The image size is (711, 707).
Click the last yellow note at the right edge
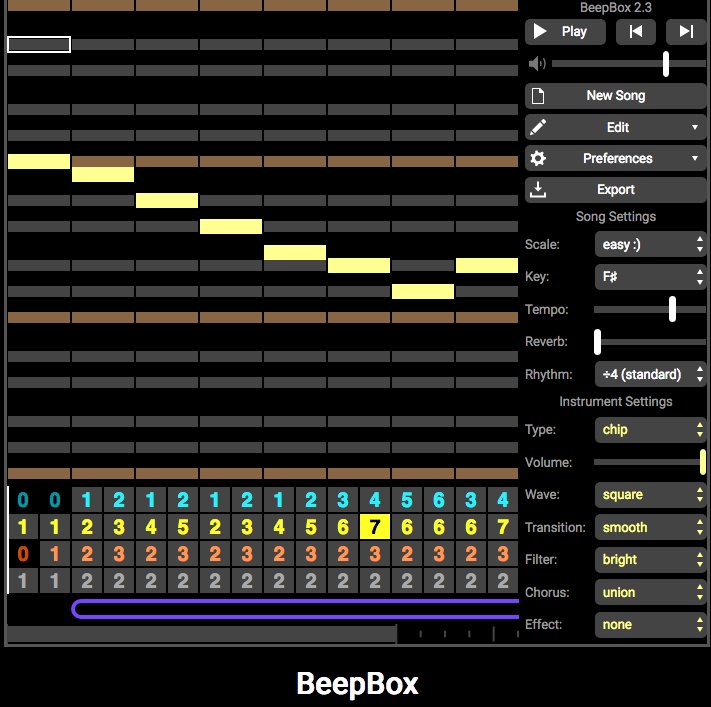click(487, 265)
